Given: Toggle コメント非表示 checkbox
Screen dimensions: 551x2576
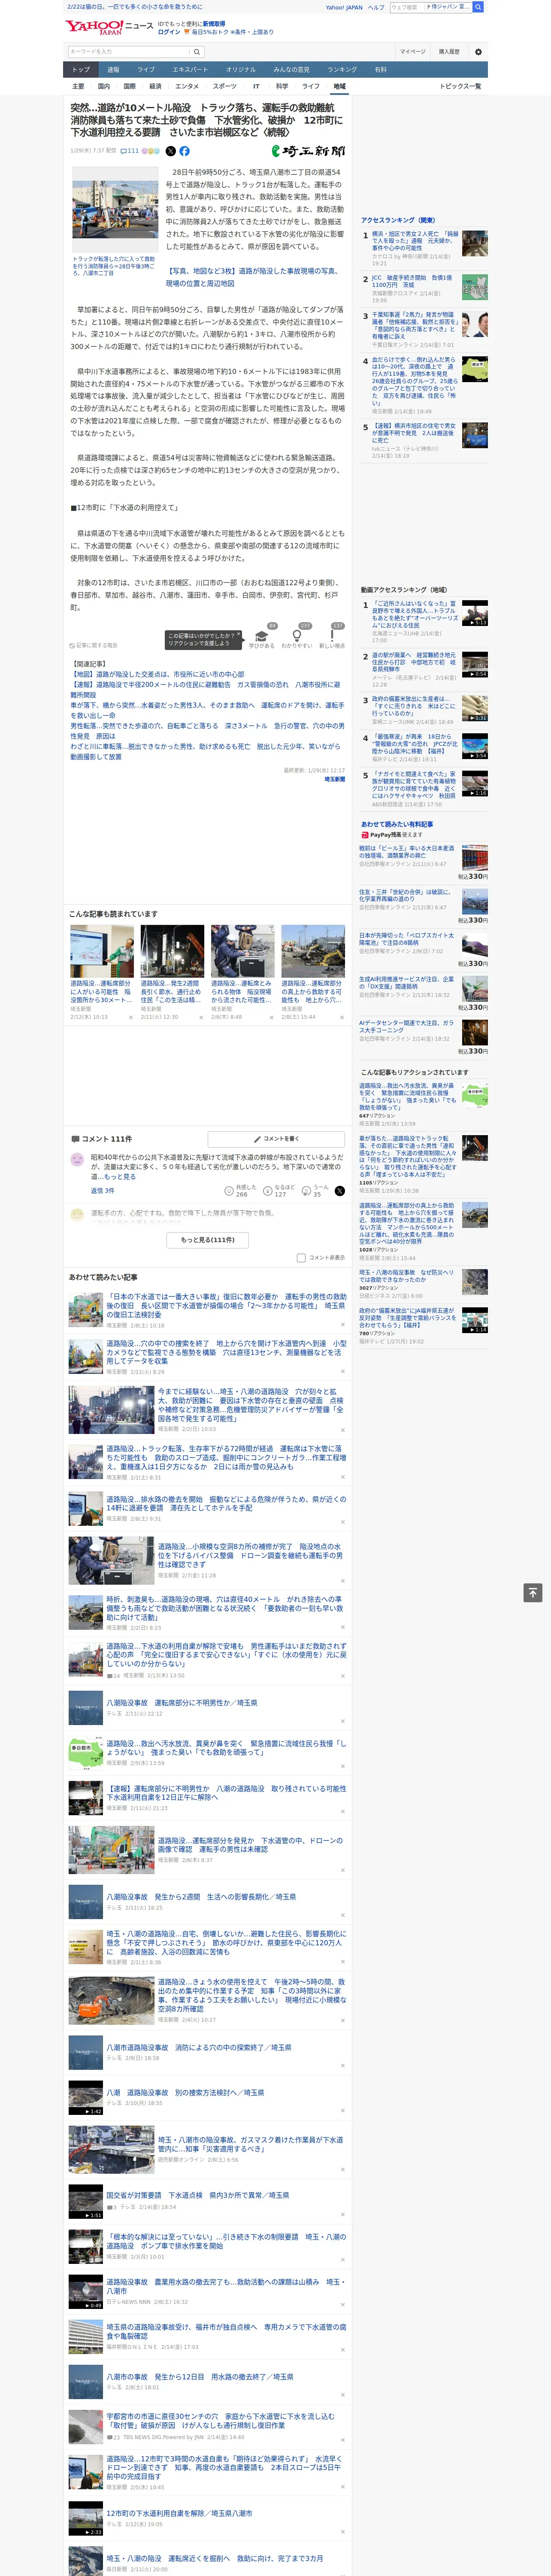Looking at the screenshot, I should pos(301,1258).
